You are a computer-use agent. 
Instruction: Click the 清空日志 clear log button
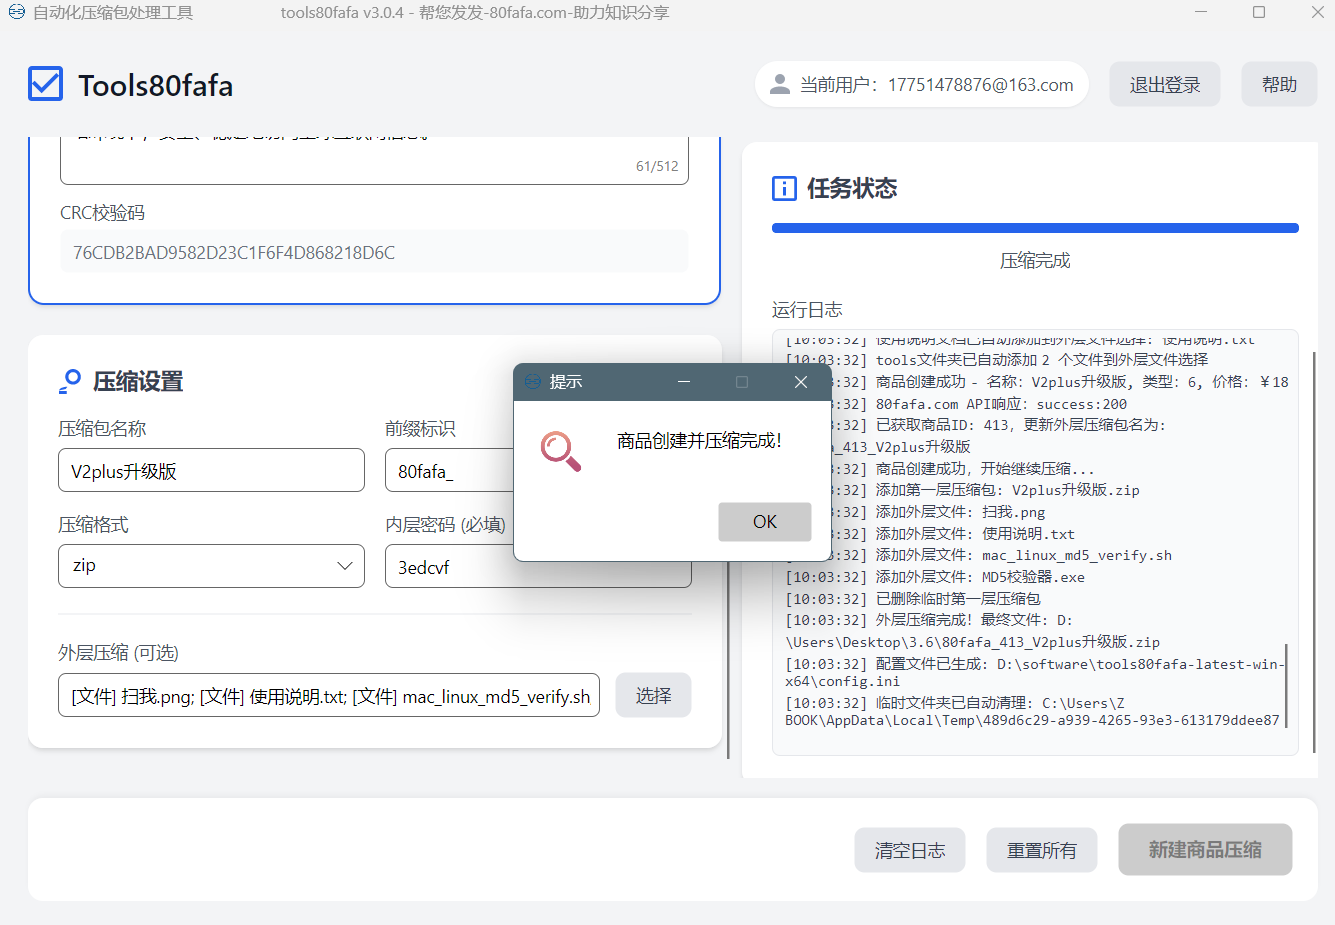[909, 850]
